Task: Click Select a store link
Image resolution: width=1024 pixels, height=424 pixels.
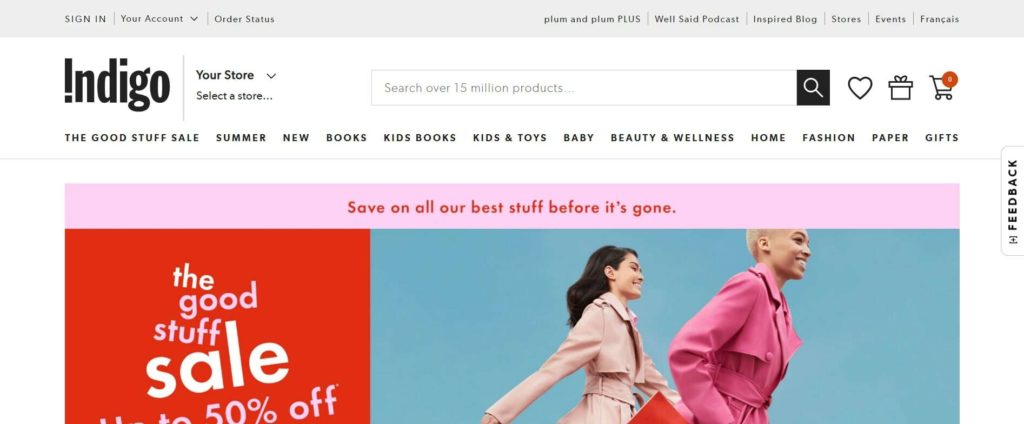Action: click(x=234, y=96)
